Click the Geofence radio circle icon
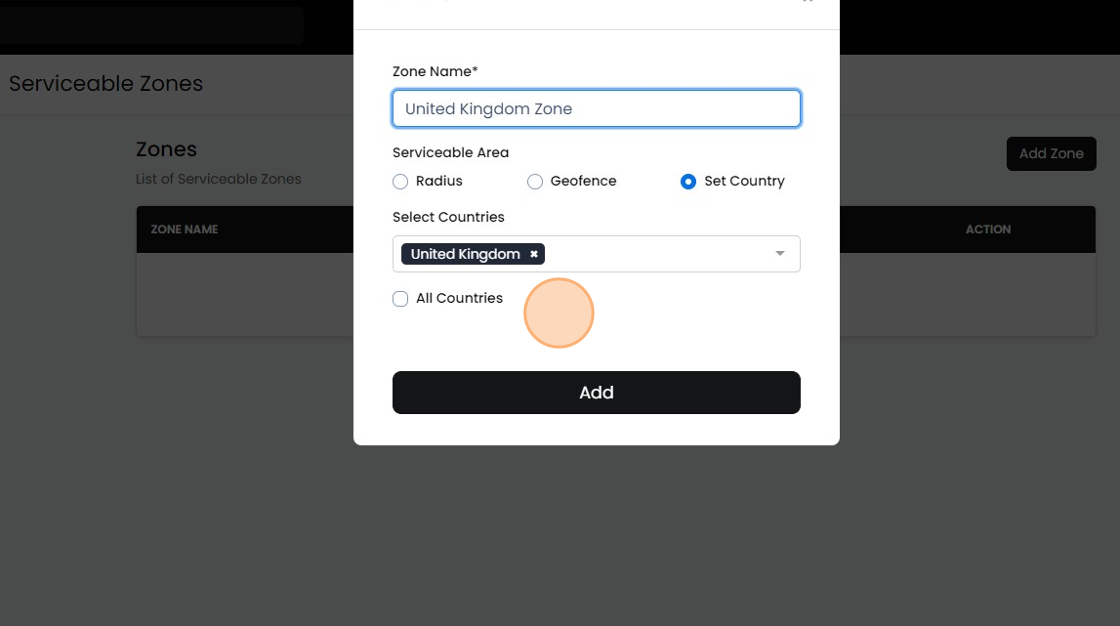 coord(535,182)
